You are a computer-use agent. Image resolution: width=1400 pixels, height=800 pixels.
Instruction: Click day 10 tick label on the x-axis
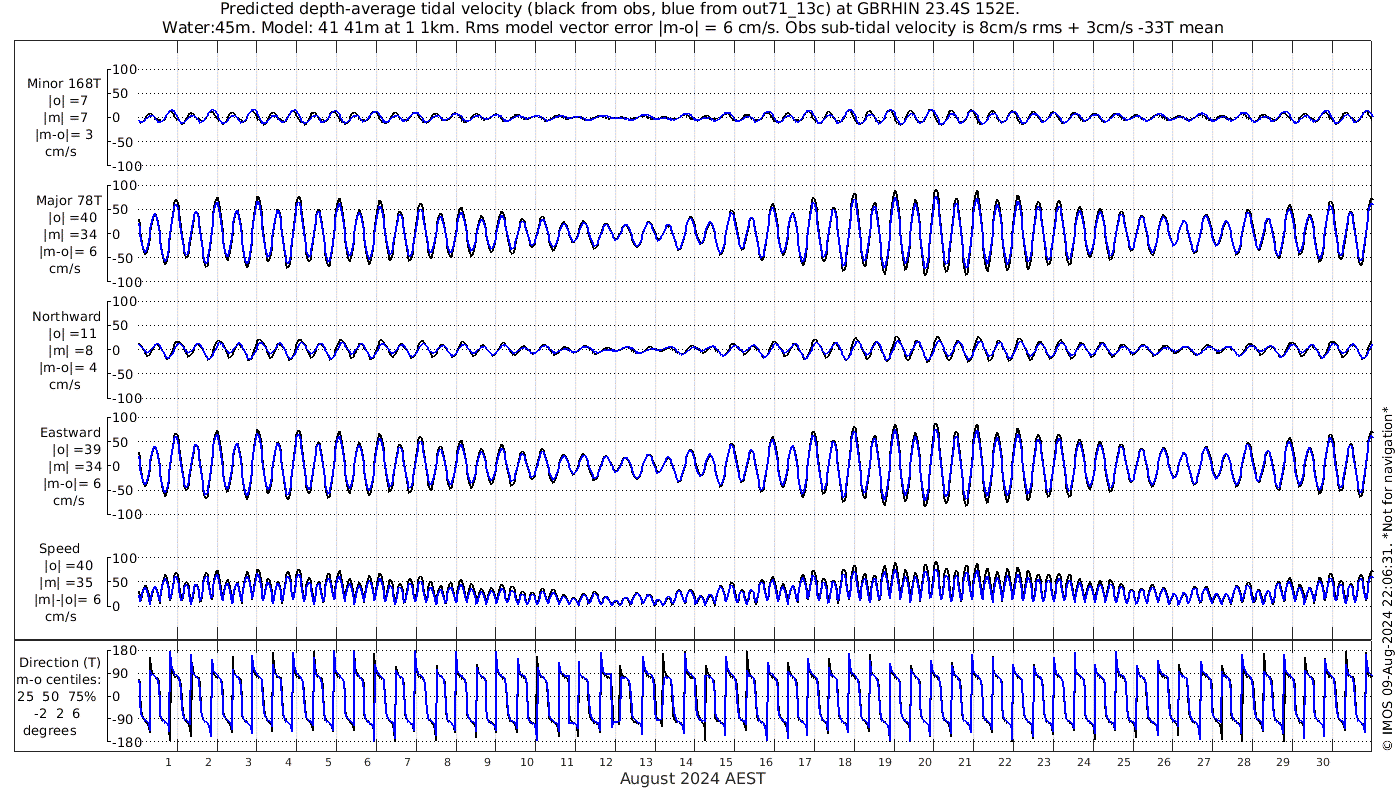[527, 762]
